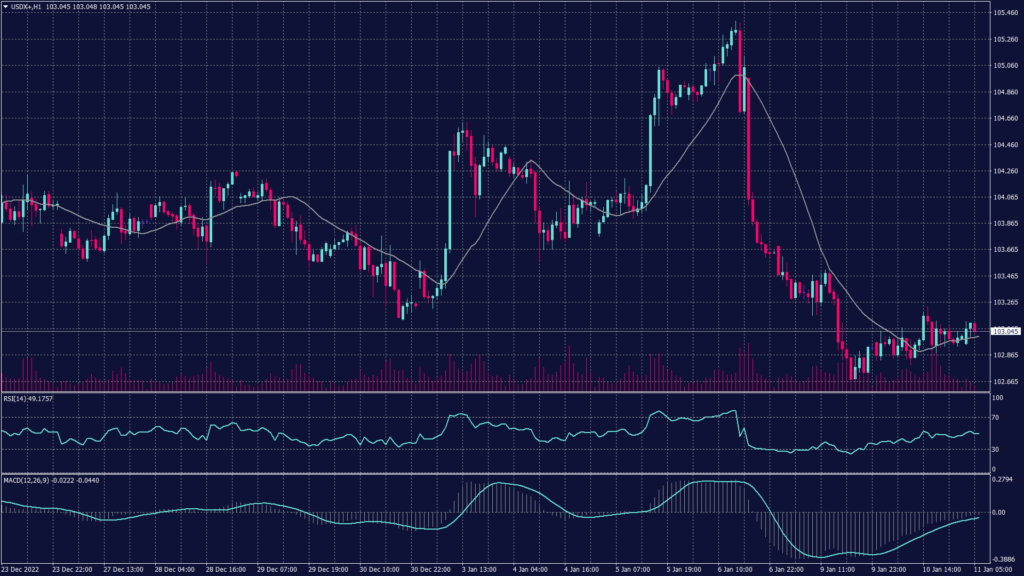Viewport: 1024px width, 576px height.
Task: Click the triangle arrow beside USDX+,H1
Action: (x=4, y=6)
